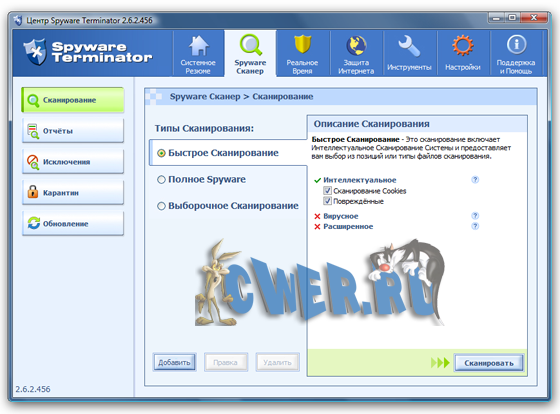Click the green triple-arrow beside Сканировать
Screen dimensions: 560x414
pyautogui.click(x=440, y=363)
